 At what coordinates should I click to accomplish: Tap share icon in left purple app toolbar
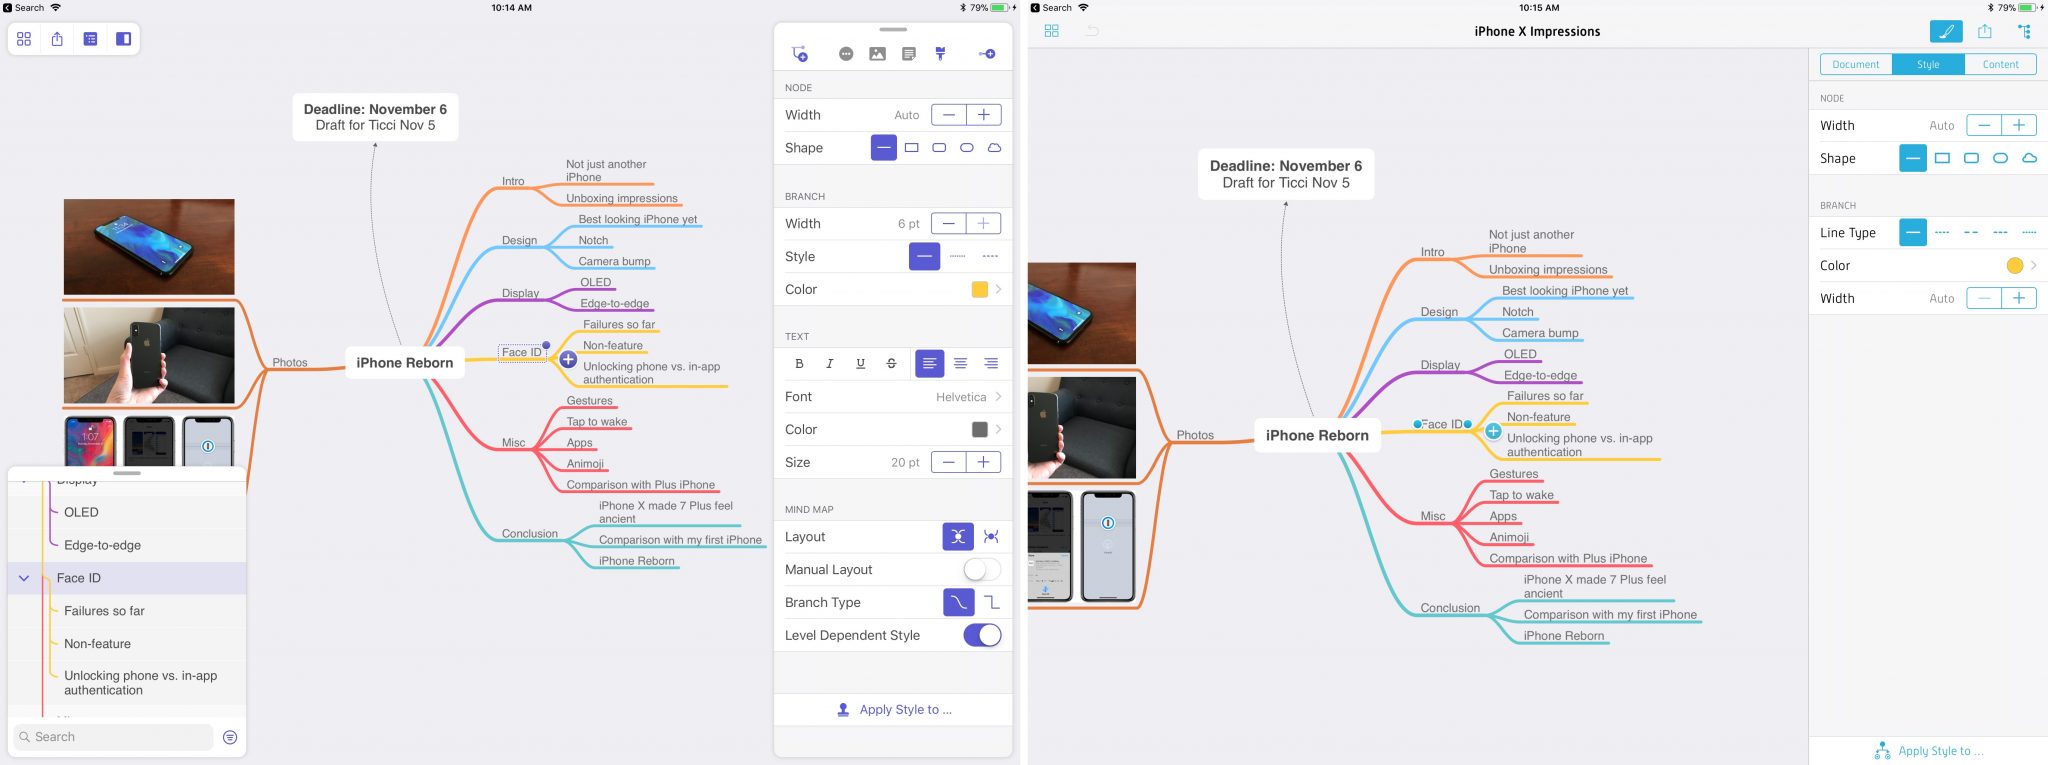(57, 39)
